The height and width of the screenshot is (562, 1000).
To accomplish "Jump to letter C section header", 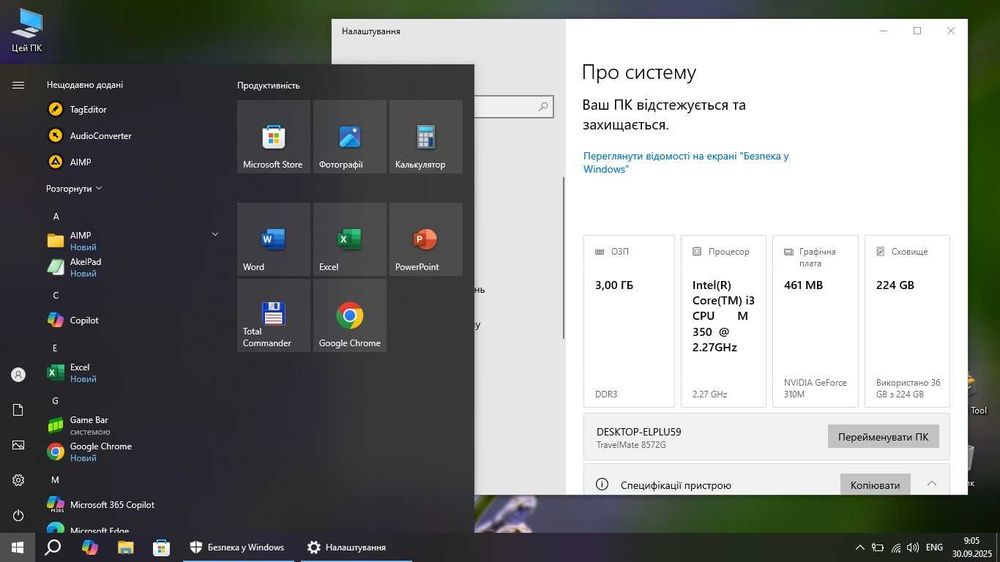I will (55, 295).
